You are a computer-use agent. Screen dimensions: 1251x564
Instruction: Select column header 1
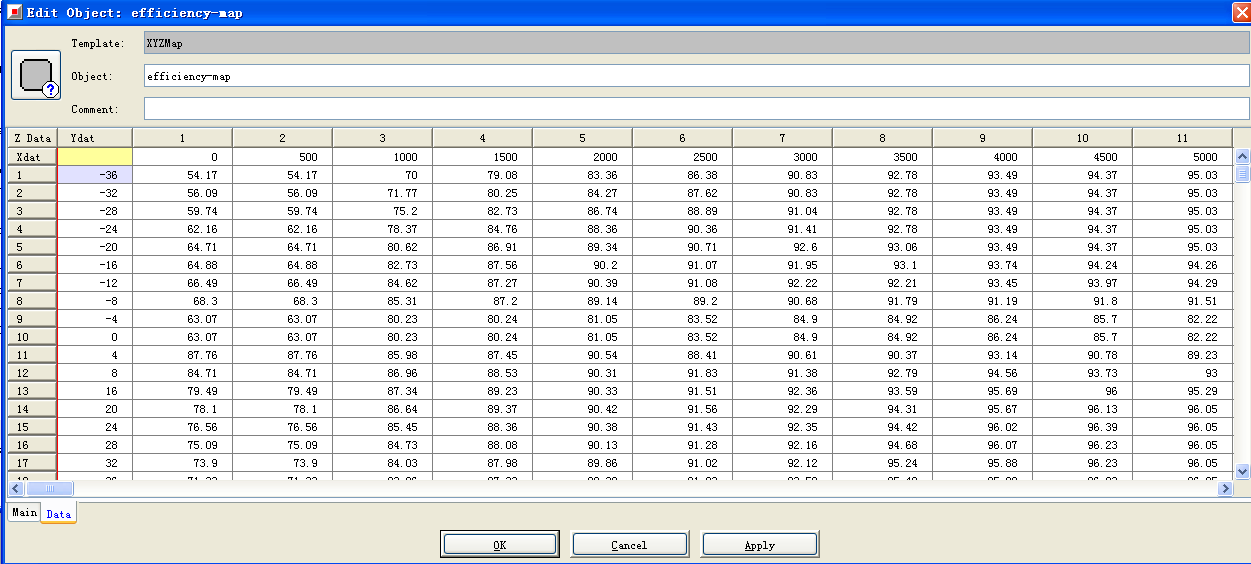click(x=182, y=138)
